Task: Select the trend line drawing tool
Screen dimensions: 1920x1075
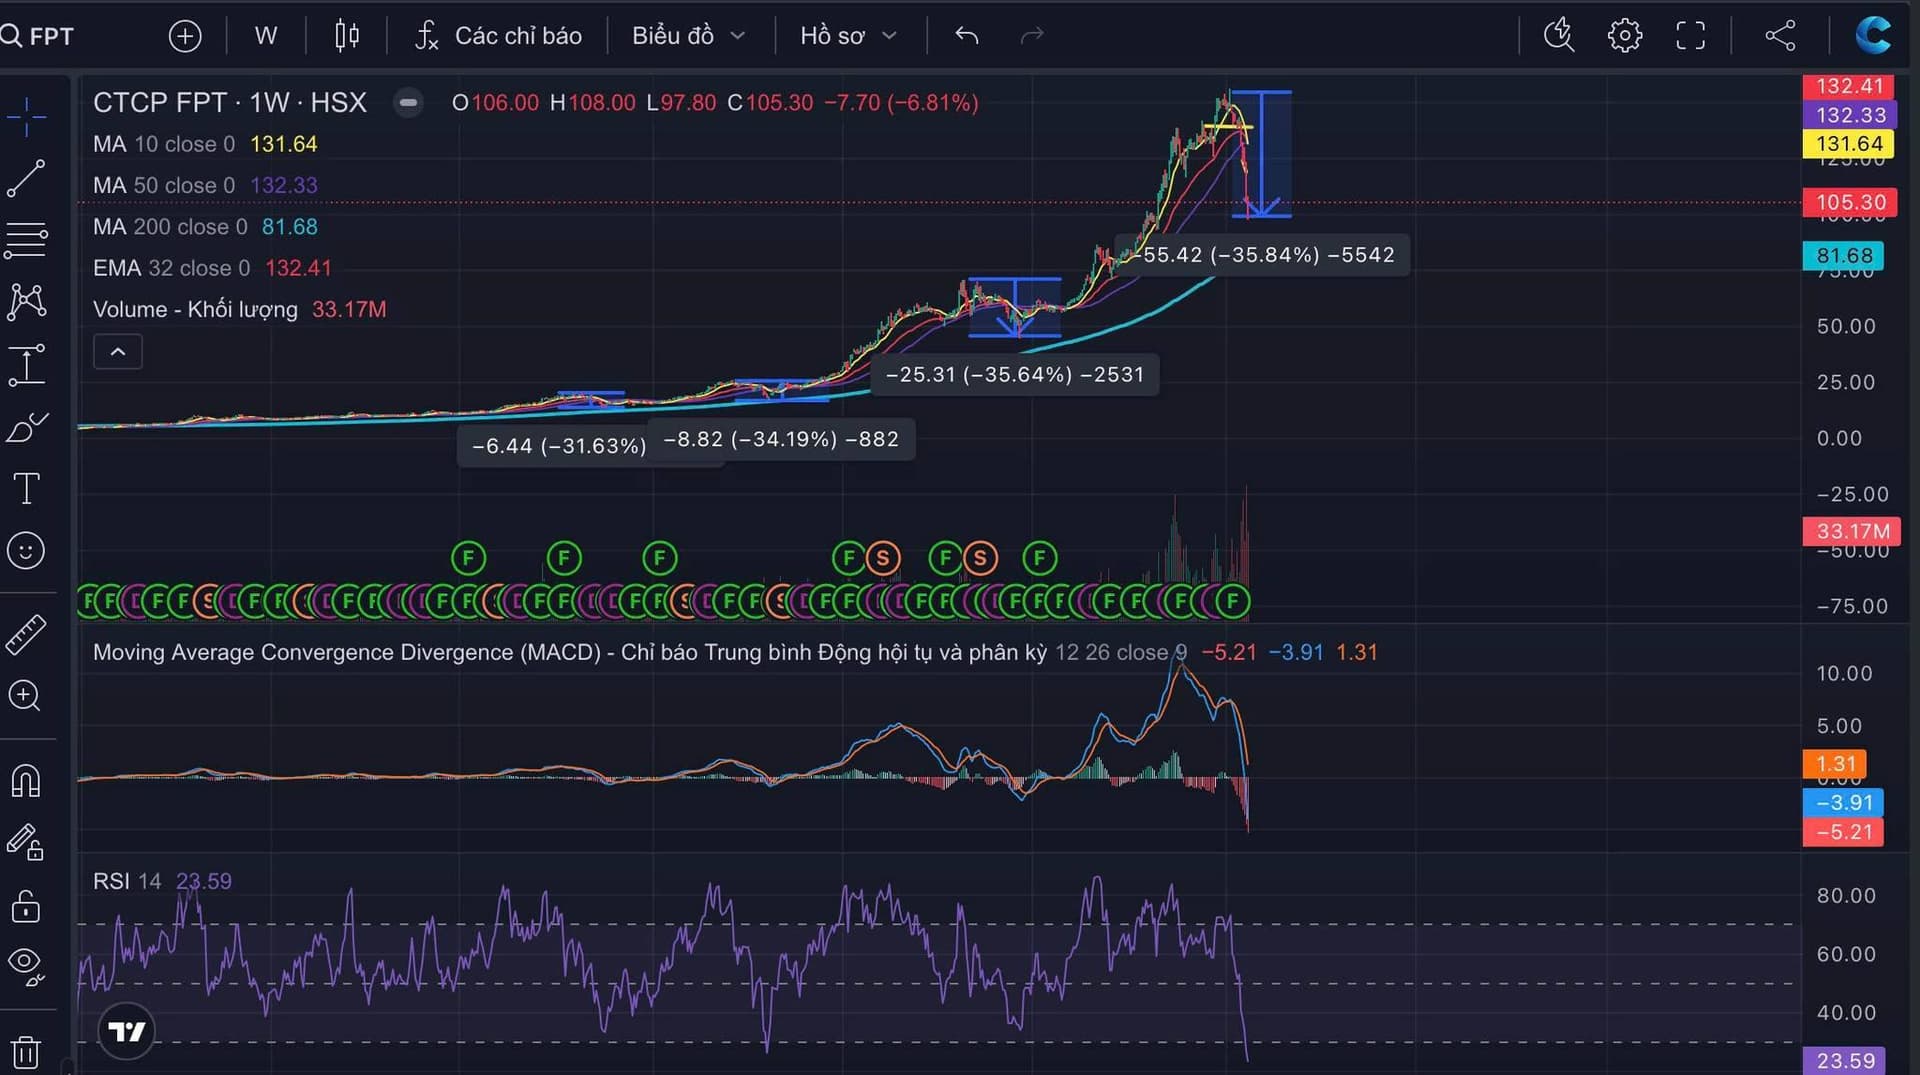Action: [26, 178]
